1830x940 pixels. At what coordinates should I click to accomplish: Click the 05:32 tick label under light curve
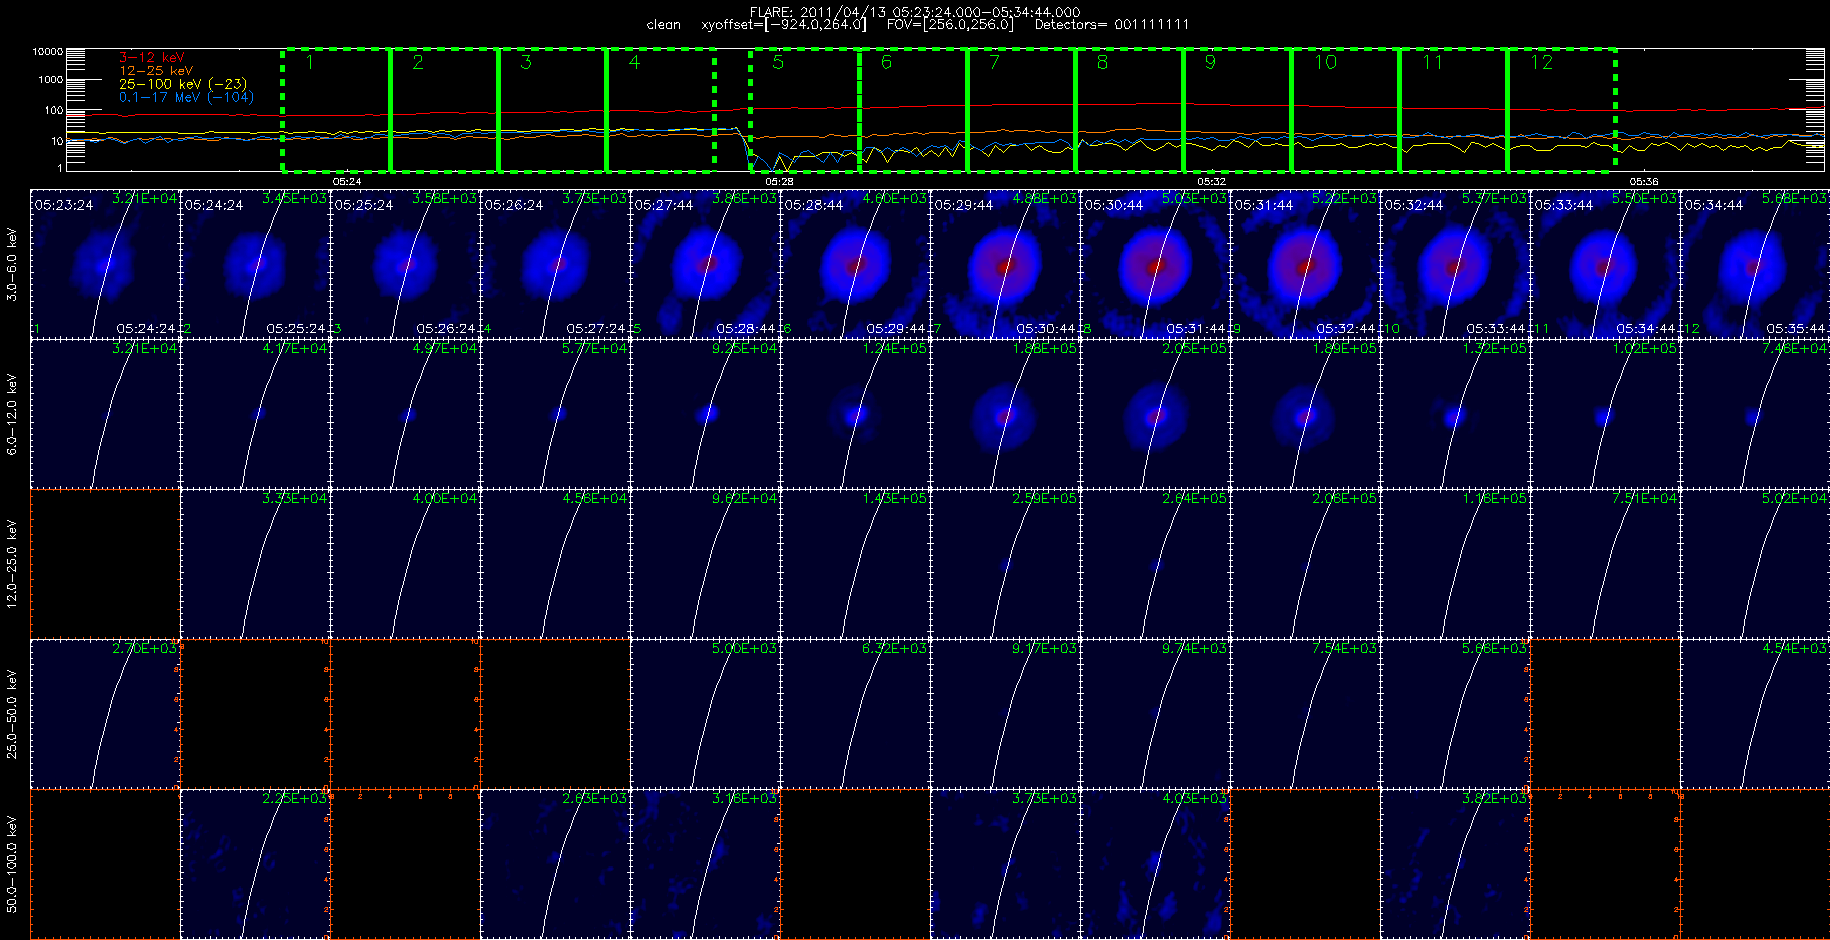[x=1211, y=182]
